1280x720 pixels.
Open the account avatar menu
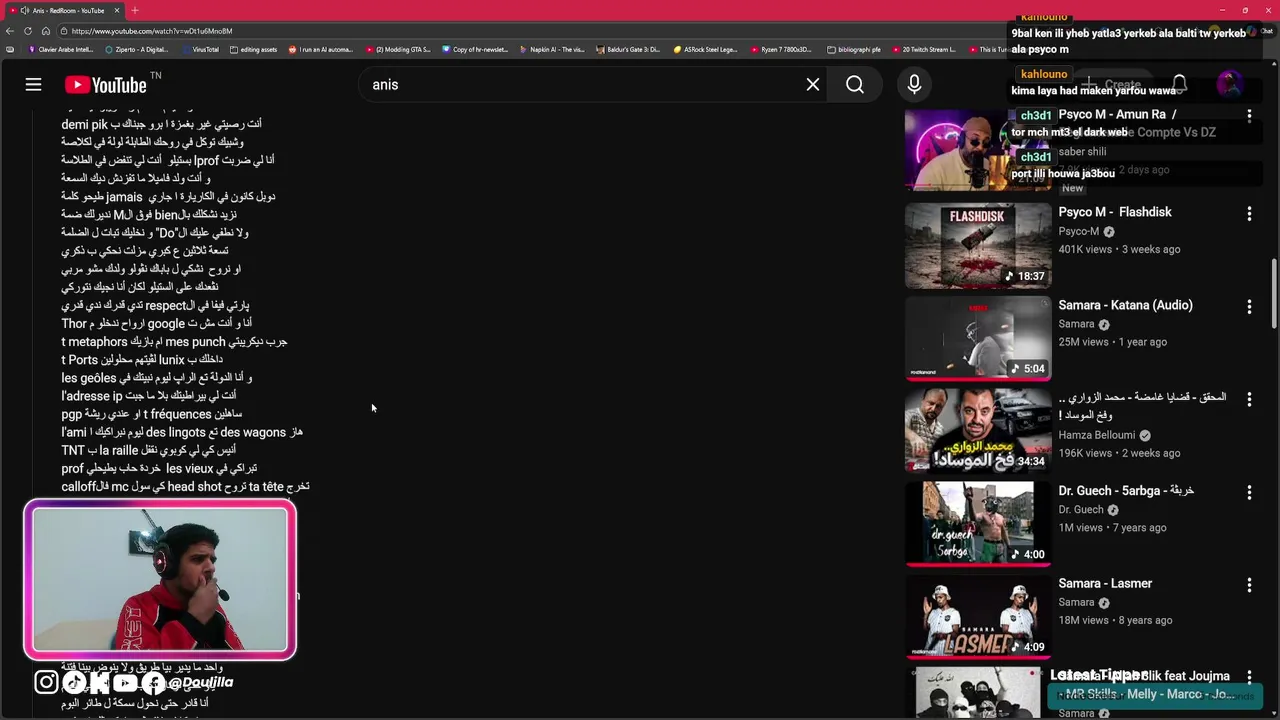pyautogui.click(x=1229, y=85)
